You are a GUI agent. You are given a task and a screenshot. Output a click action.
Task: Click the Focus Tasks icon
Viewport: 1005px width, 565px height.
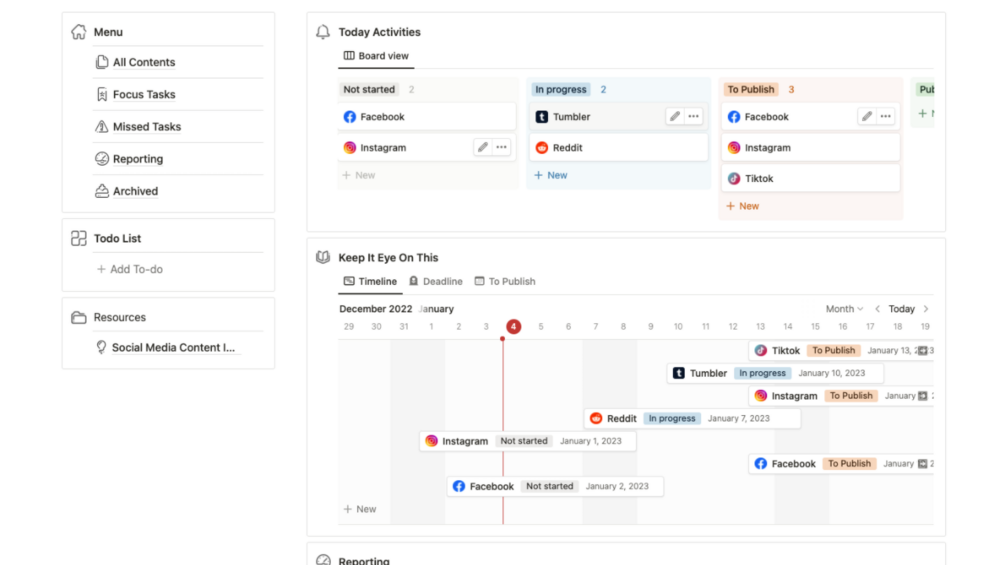pos(102,94)
